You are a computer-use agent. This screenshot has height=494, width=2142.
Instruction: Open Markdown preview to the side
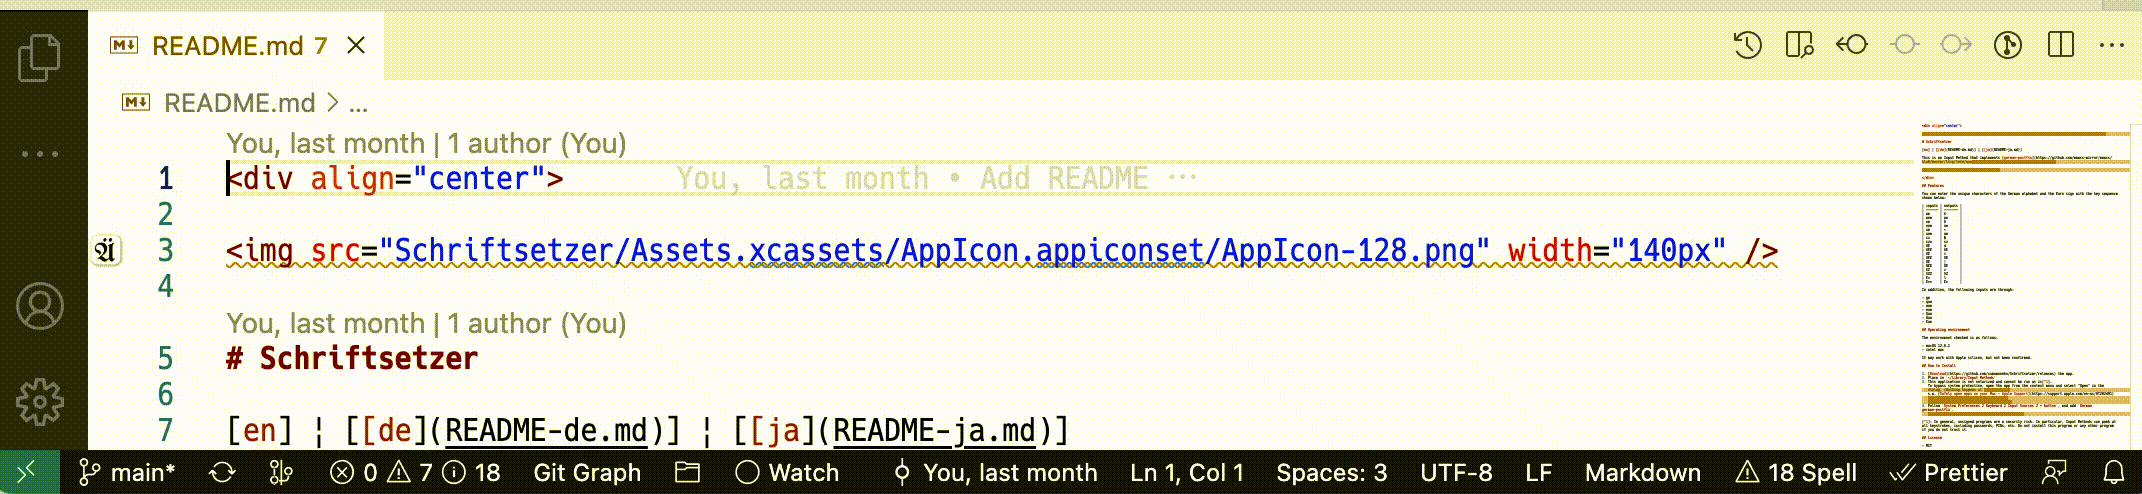[1799, 45]
